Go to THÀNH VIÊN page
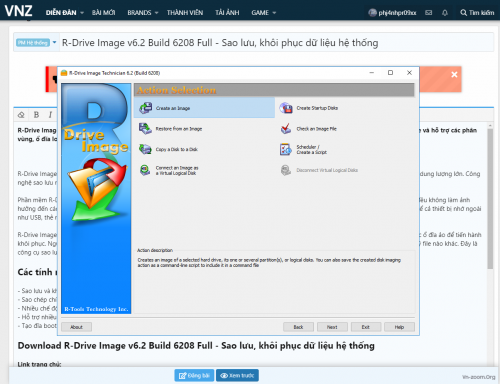Screen dimensions: 500x384 click(x=185, y=13)
